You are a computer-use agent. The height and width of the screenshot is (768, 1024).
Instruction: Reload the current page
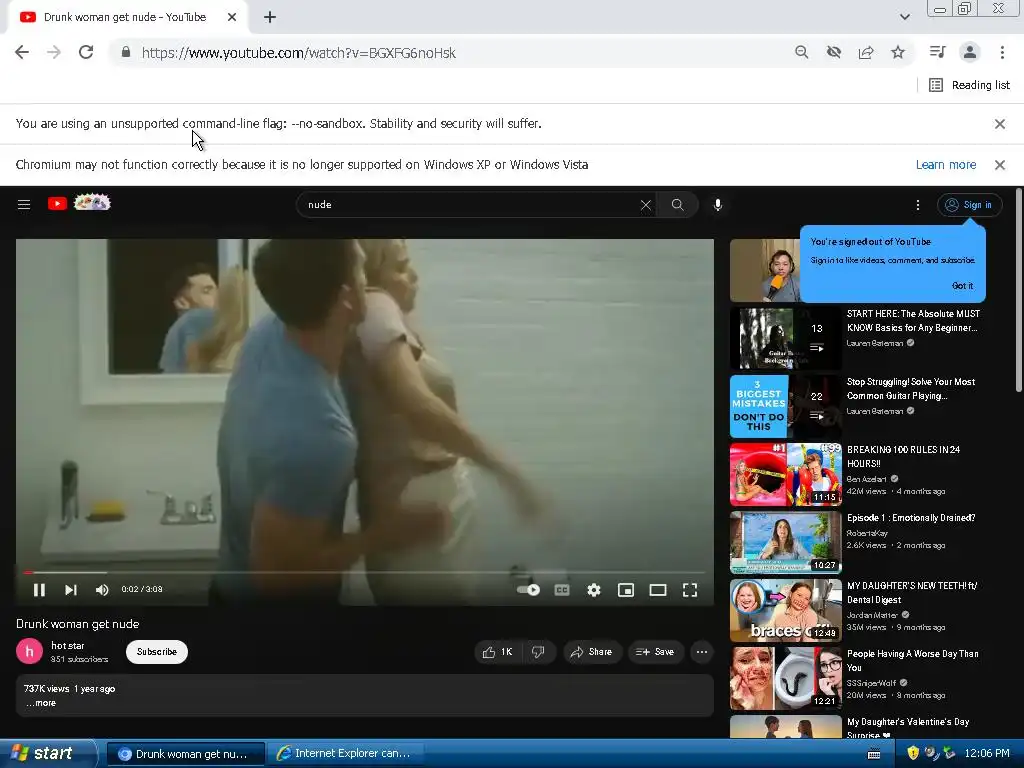(x=86, y=52)
